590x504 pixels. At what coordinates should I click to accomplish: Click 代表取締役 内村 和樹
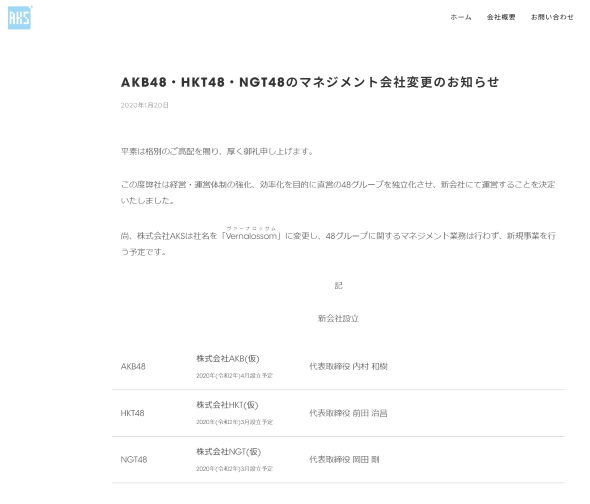tap(348, 367)
